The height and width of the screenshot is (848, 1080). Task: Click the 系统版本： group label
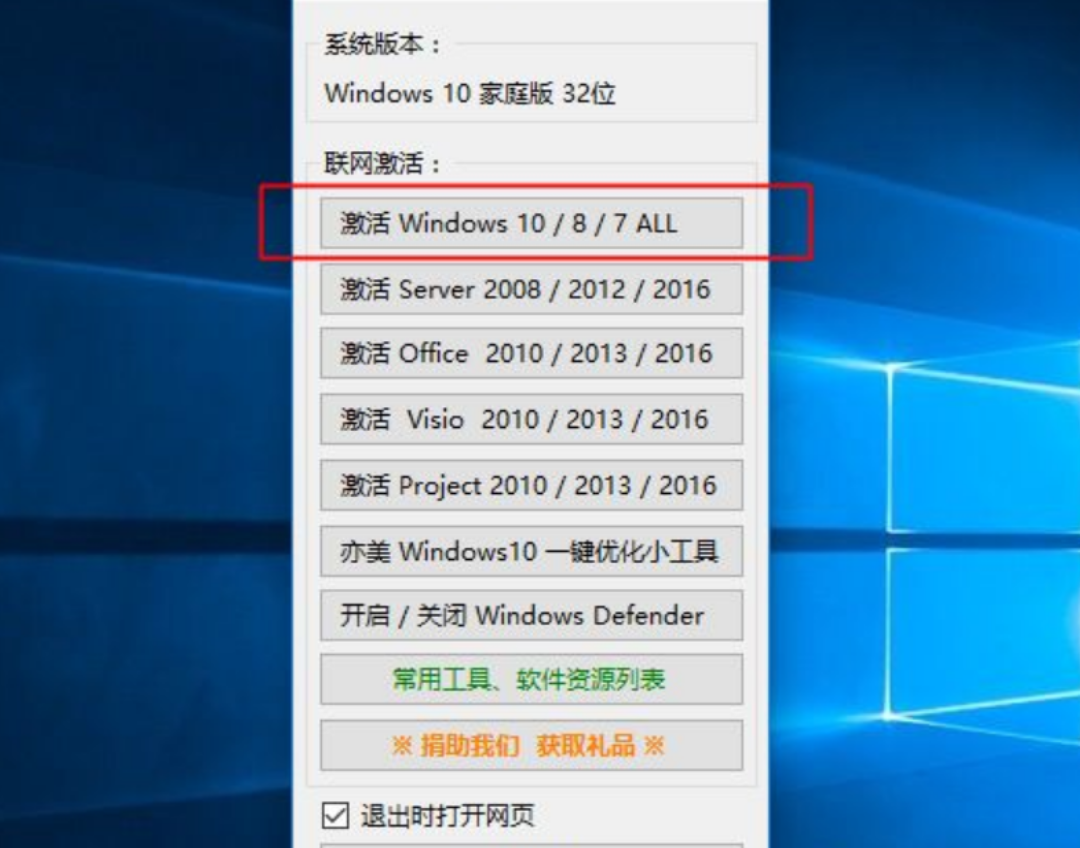[382, 45]
